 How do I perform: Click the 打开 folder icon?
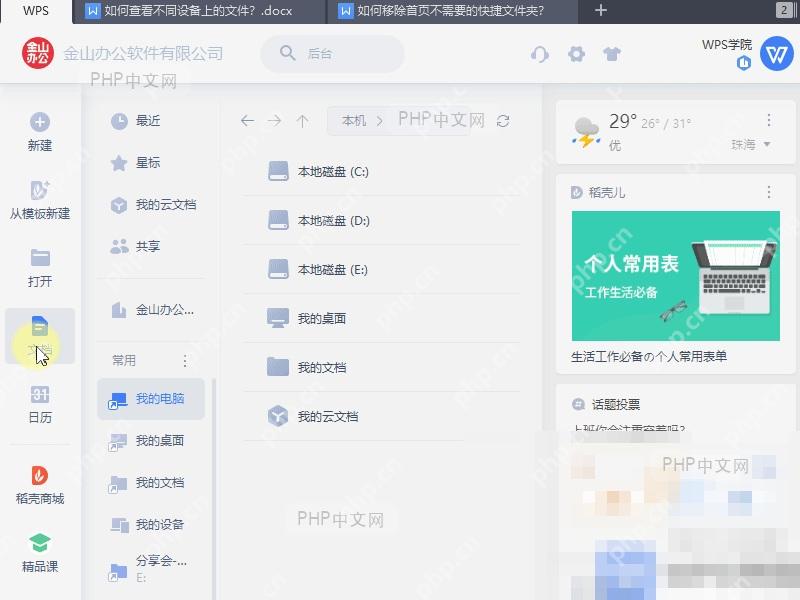pyautogui.click(x=40, y=258)
